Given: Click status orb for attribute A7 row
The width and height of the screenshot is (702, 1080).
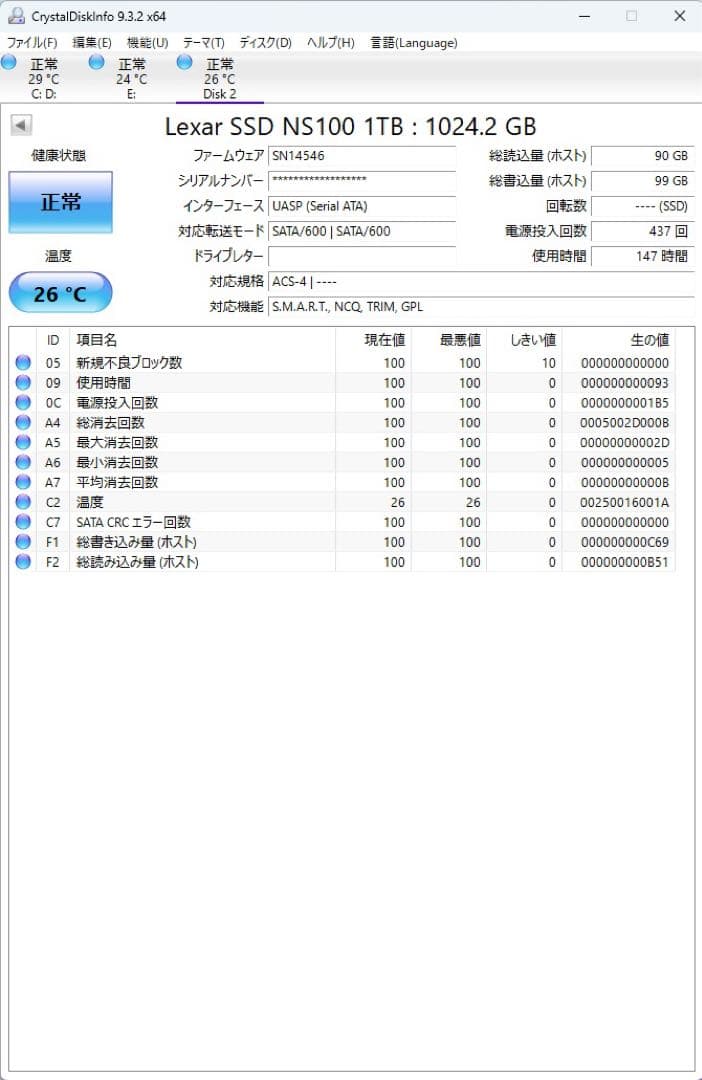Looking at the screenshot, I should (x=23, y=482).
